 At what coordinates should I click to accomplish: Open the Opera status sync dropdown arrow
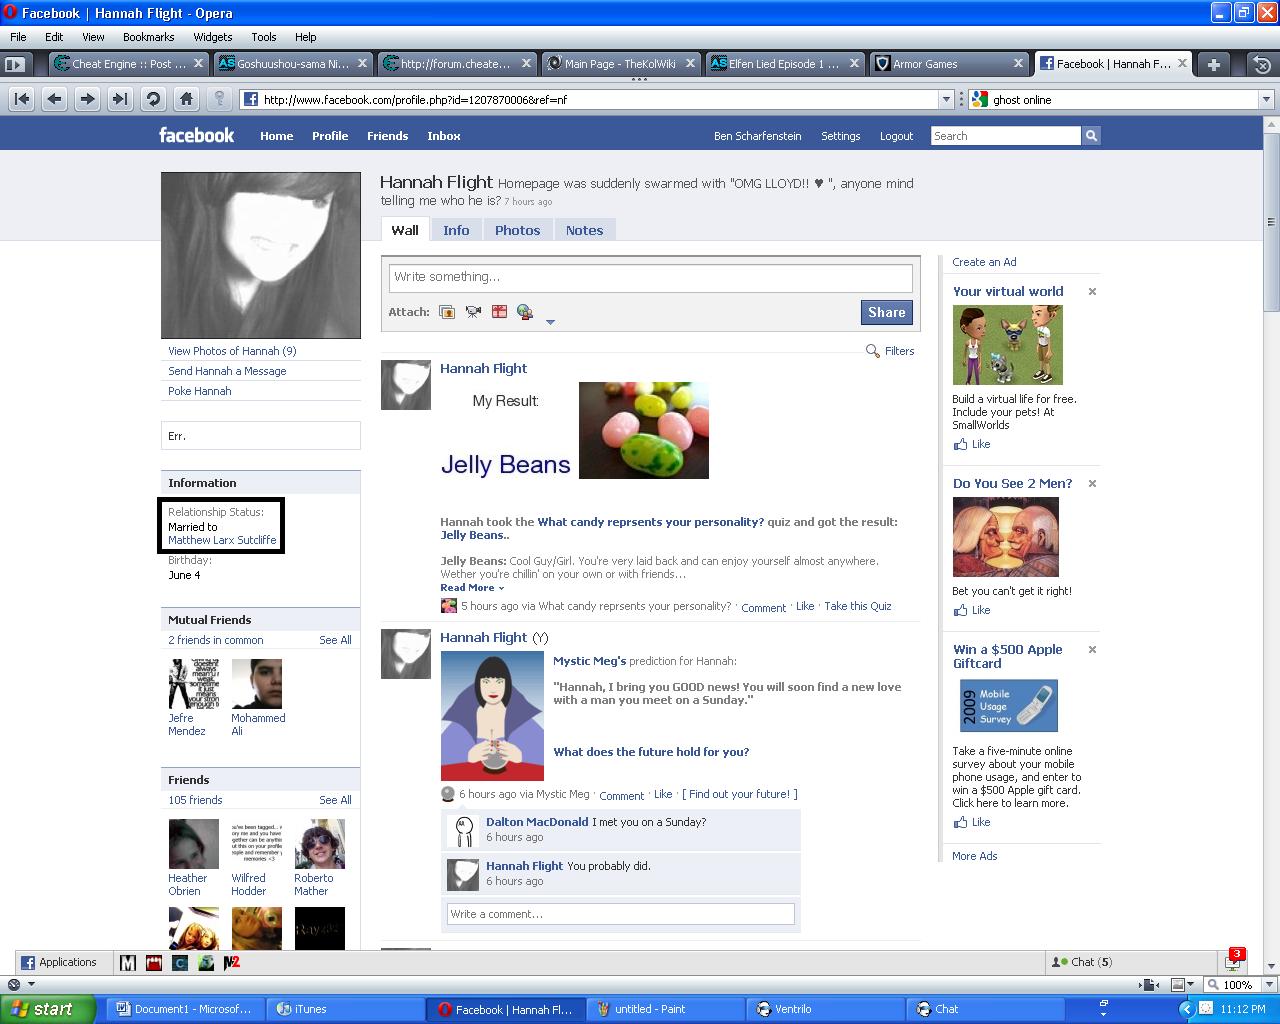(31, 985)
